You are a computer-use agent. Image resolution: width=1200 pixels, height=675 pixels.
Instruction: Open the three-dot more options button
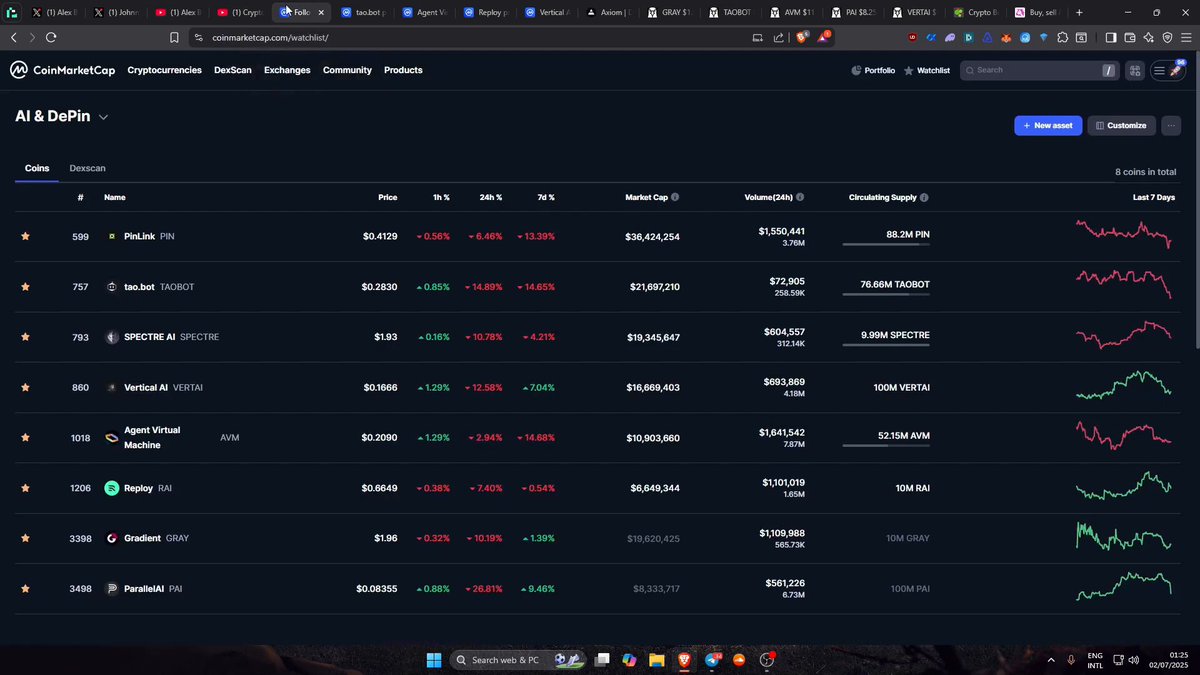point(1171,125)
